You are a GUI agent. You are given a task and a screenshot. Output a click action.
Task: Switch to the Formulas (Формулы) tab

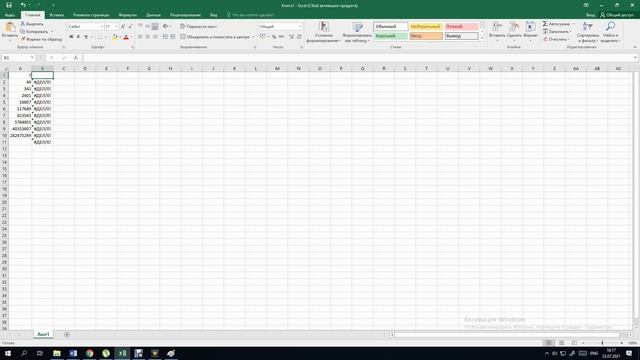[x=127, y=15]
